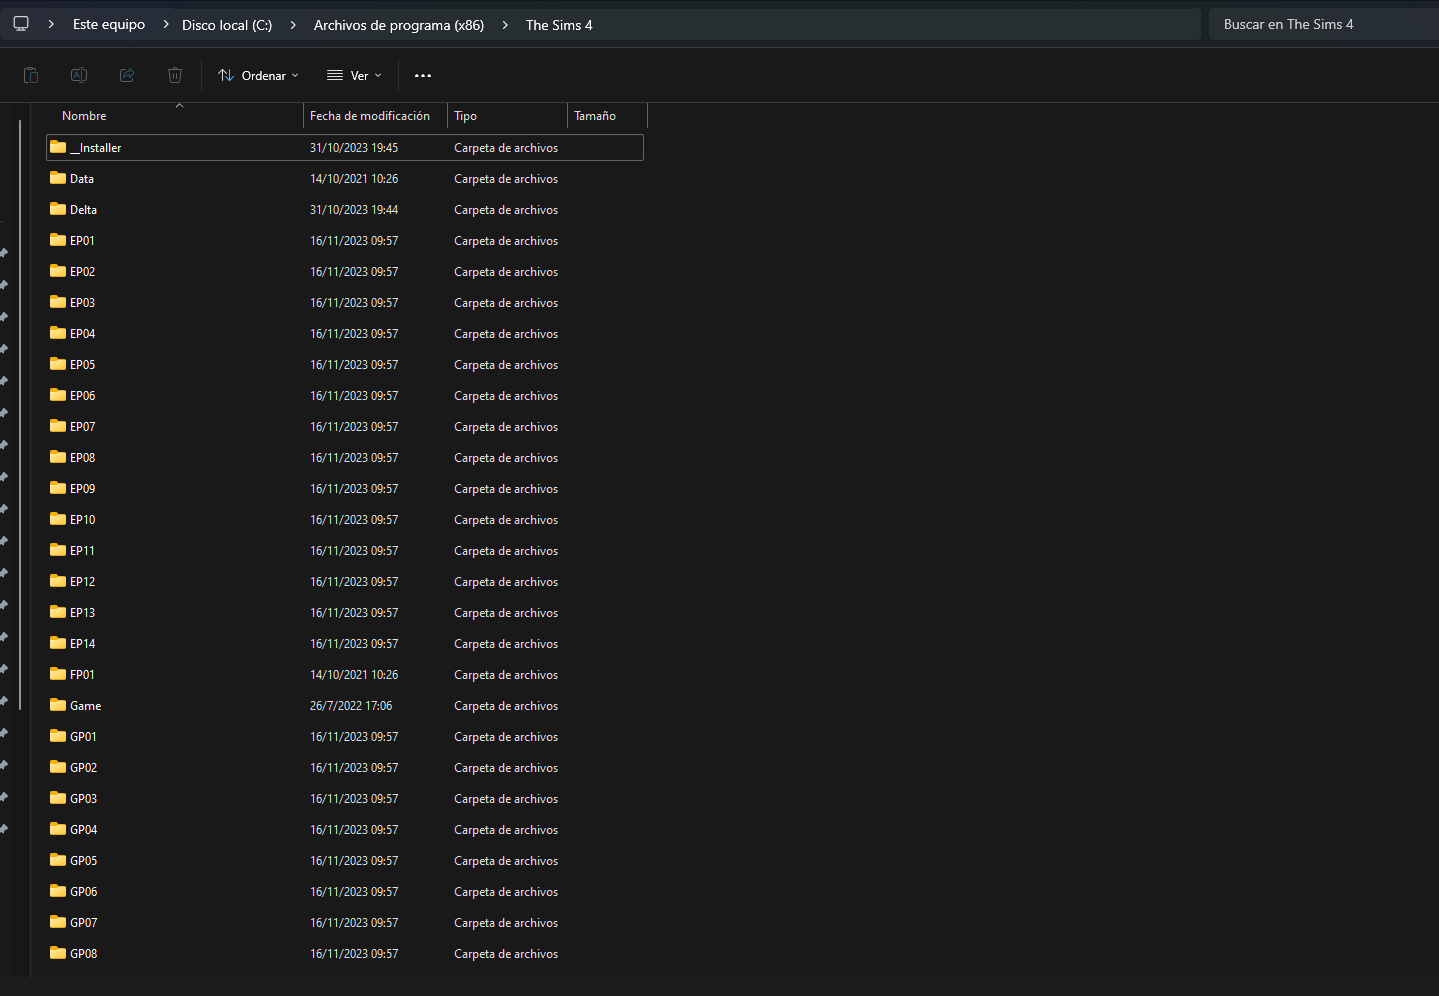This screenshot has width=1439, height=996.
Task: Go to Este equipo breadcrumb
Action: coord(109,24)
